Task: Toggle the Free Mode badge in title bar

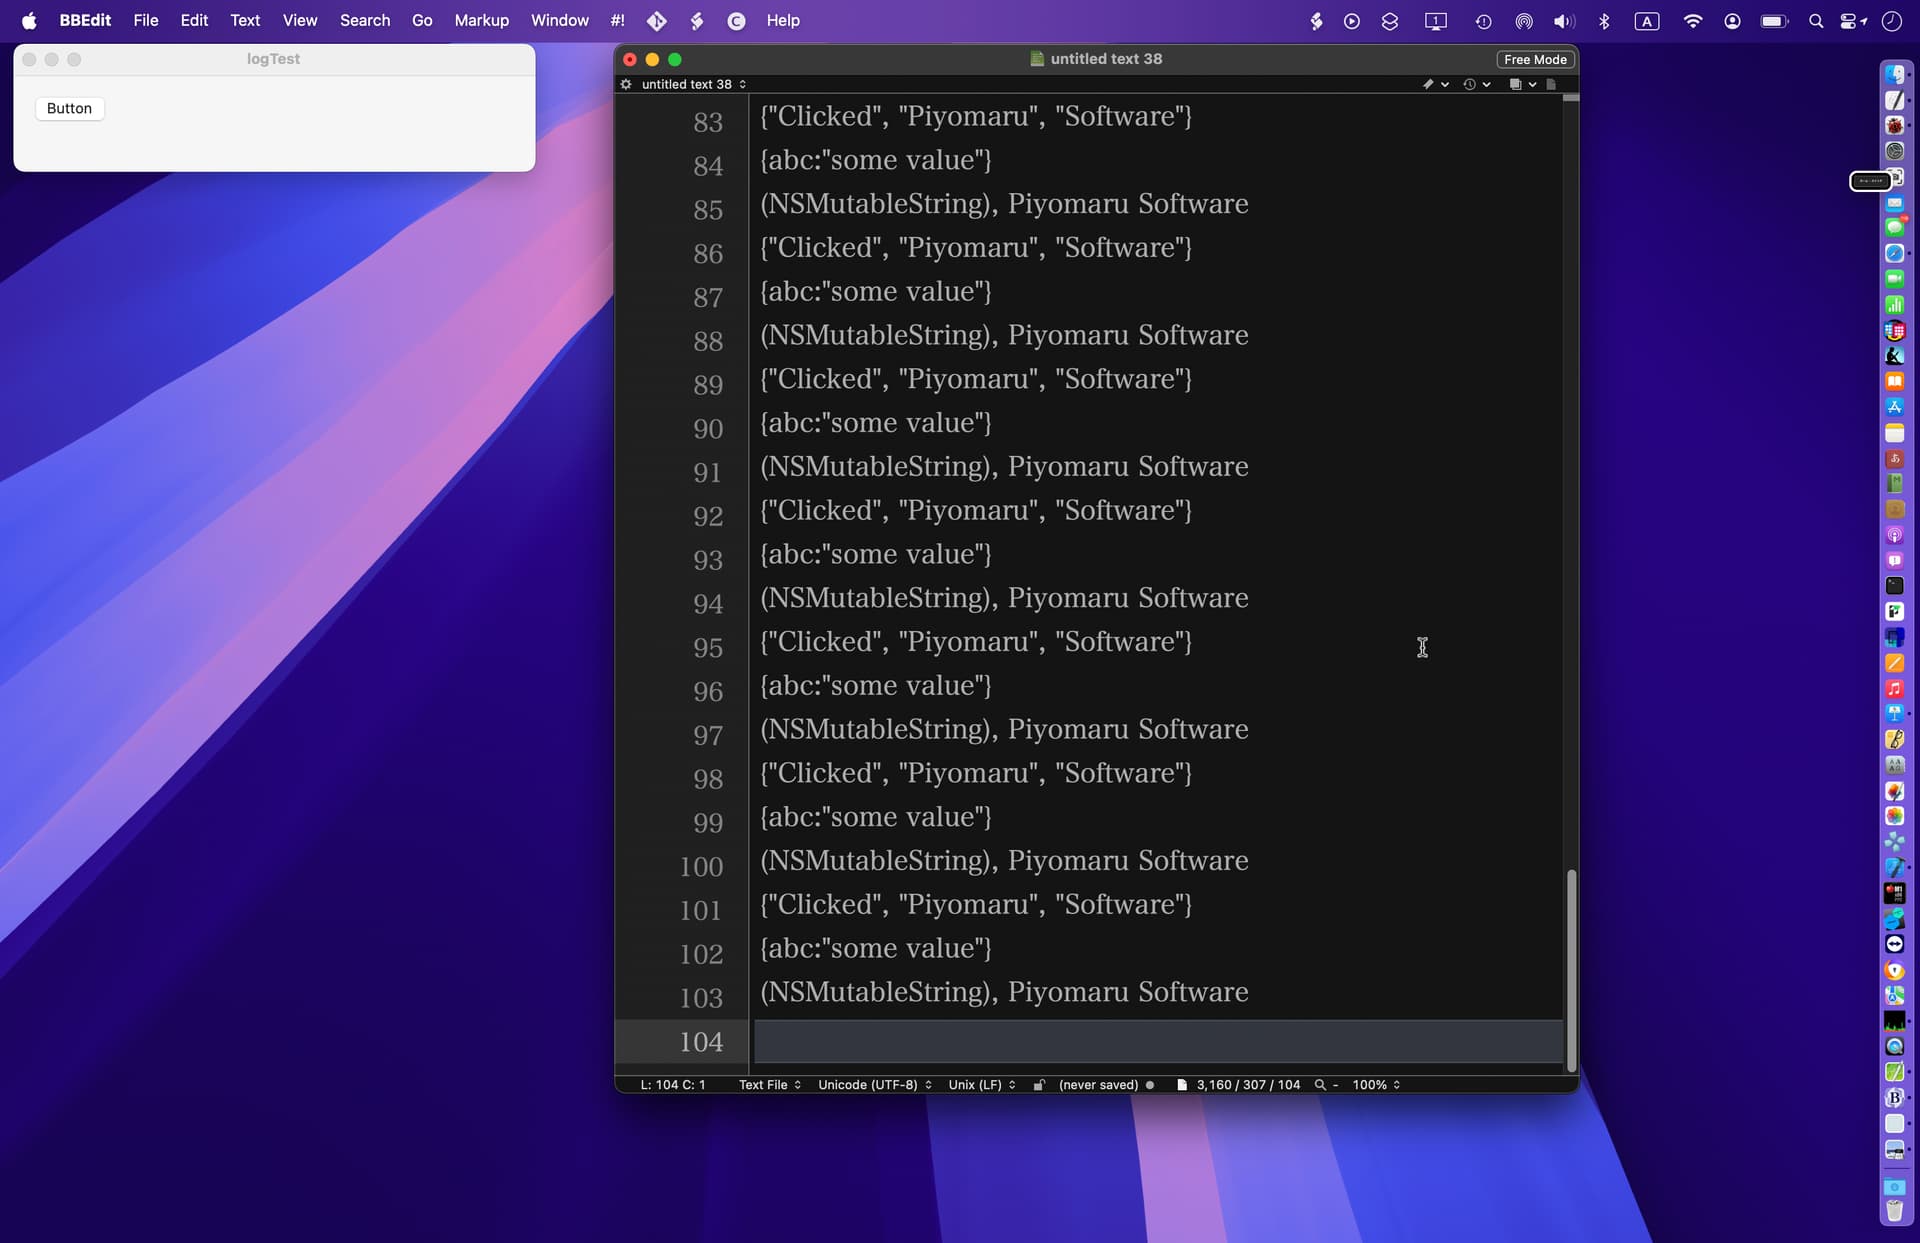Action: click(1535, 59)
